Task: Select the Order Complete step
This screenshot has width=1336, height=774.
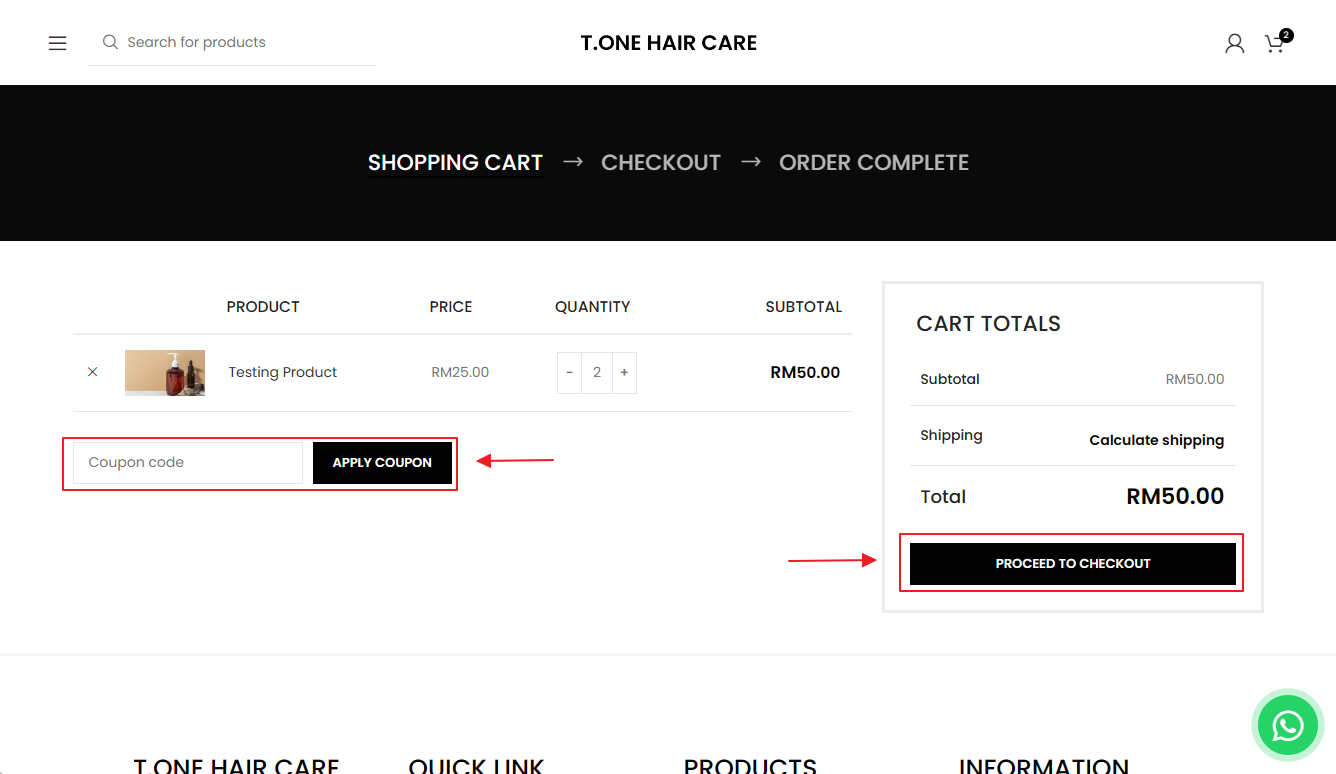Action: pos(873,163)
